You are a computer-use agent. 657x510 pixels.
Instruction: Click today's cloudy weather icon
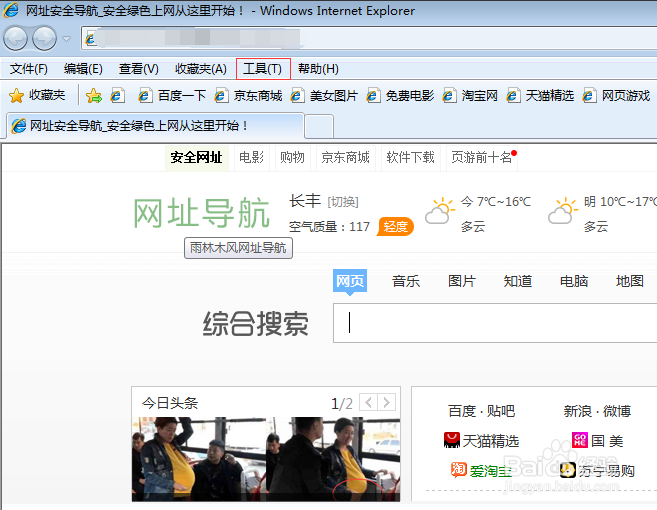(440, 211)
